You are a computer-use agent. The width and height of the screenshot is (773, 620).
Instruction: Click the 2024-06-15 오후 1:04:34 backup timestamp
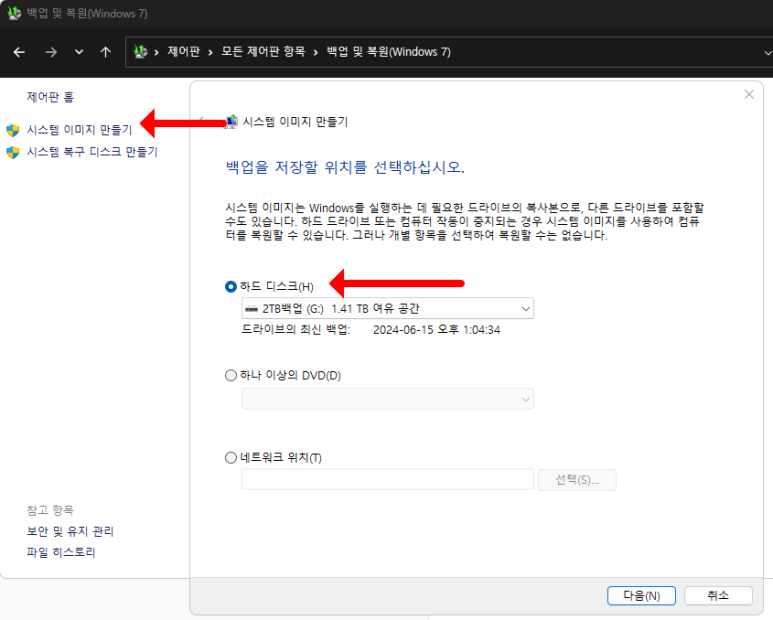[x=436, y=330]
